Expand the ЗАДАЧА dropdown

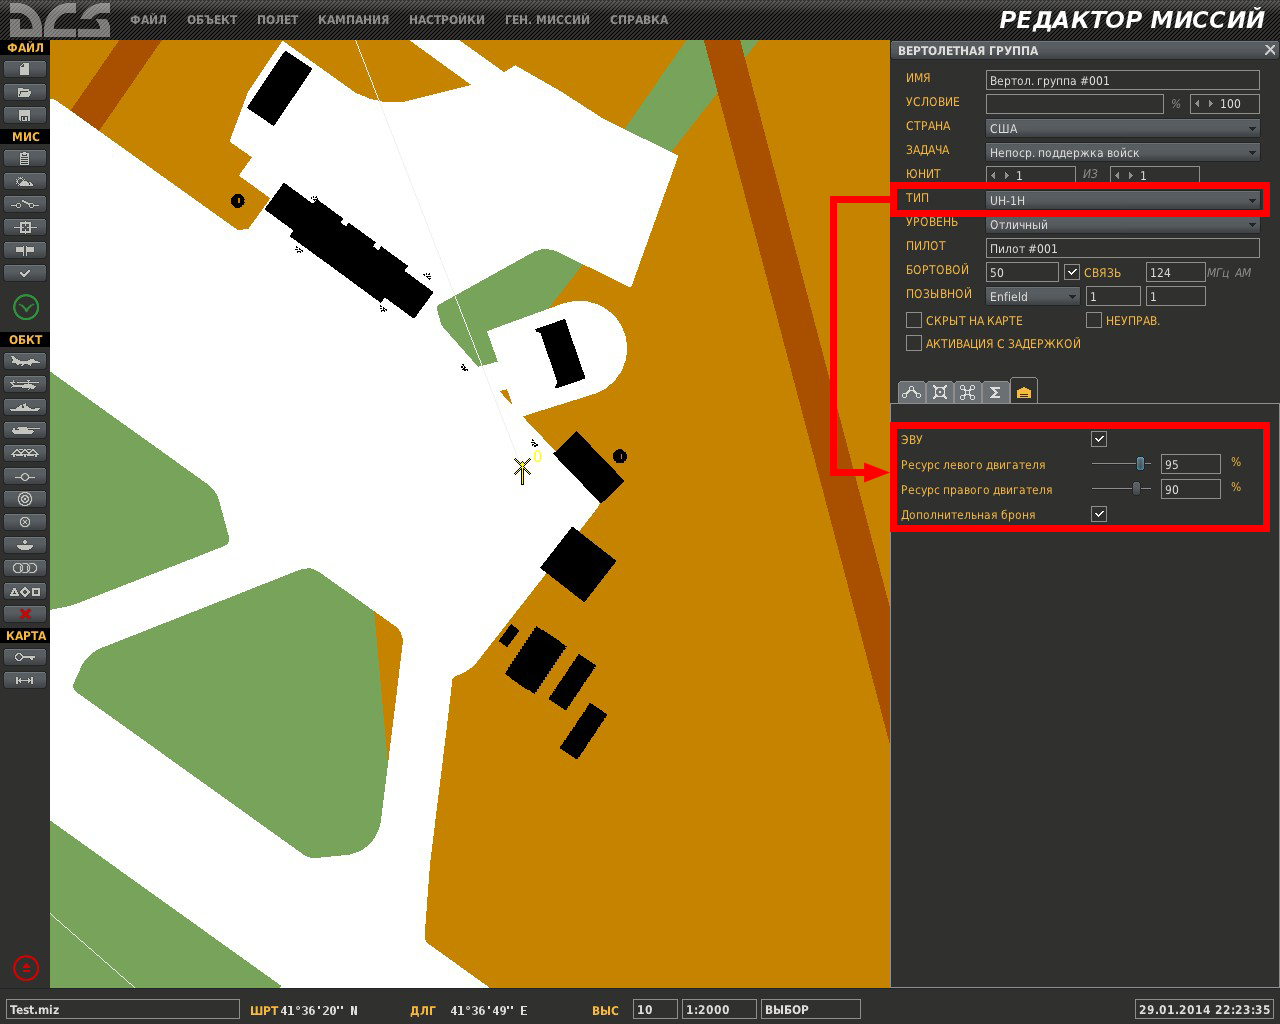(x=1122, y=152)
